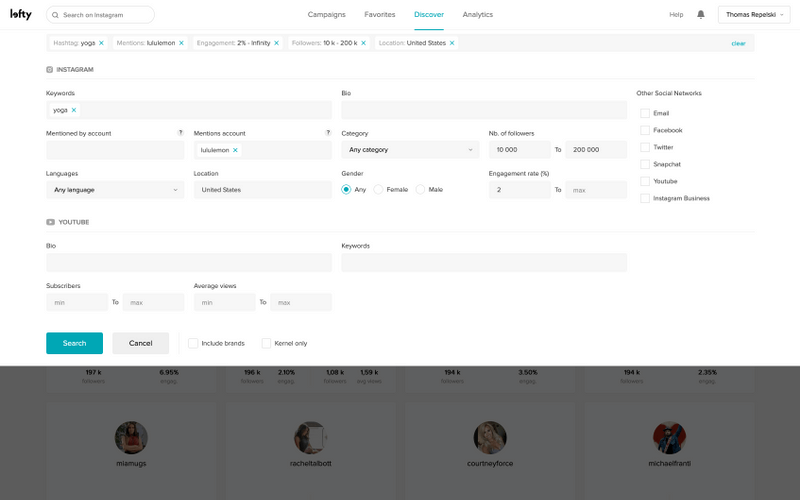Expand the Languages dropdown
The image size is (800, 500).
[115, 189]
